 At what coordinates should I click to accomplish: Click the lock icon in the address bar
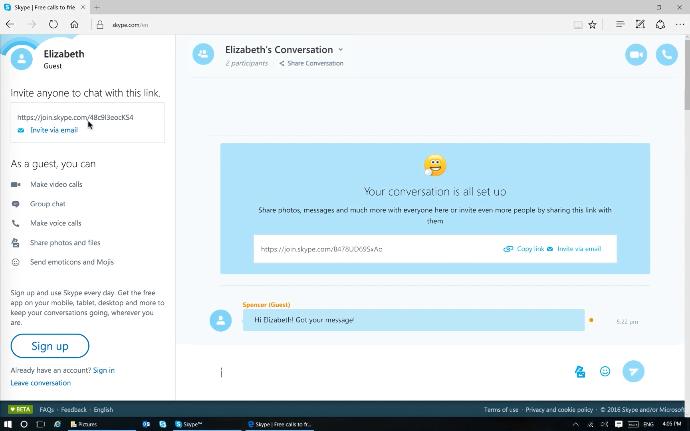click(x=100, y=25)
